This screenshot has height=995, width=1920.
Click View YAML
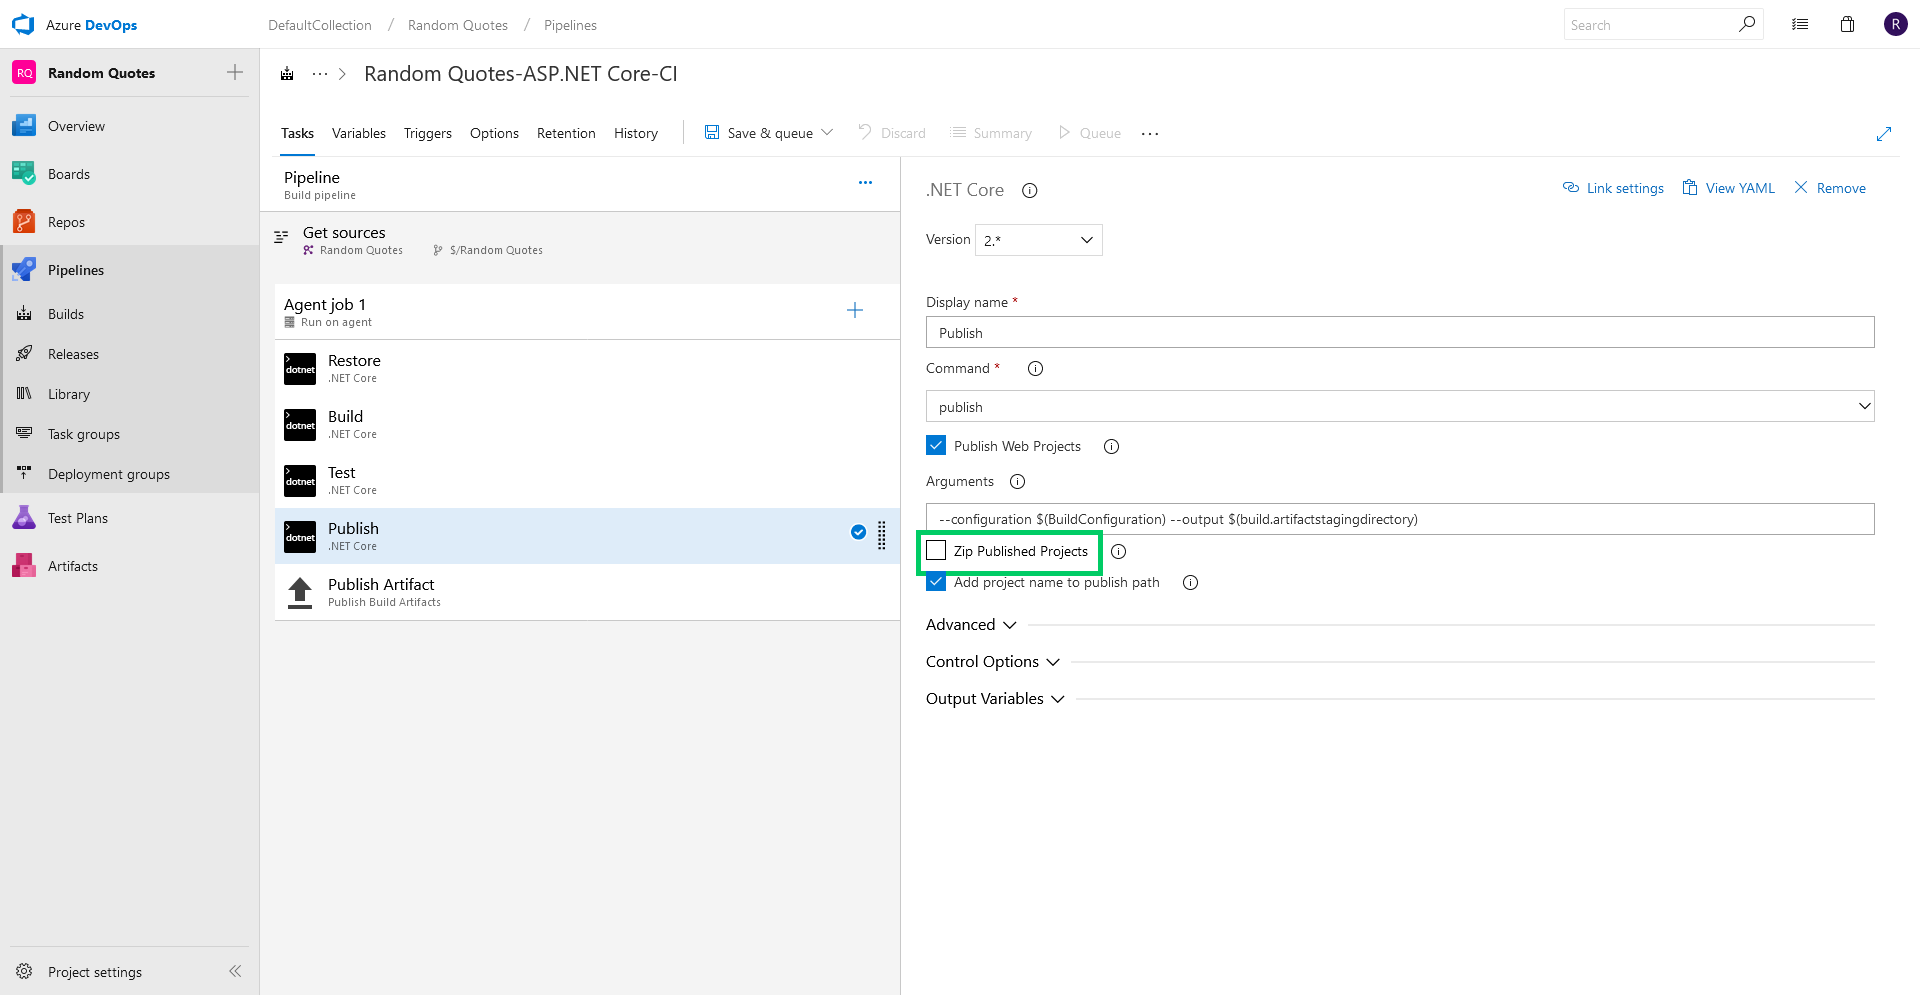tap(1728, 188)
